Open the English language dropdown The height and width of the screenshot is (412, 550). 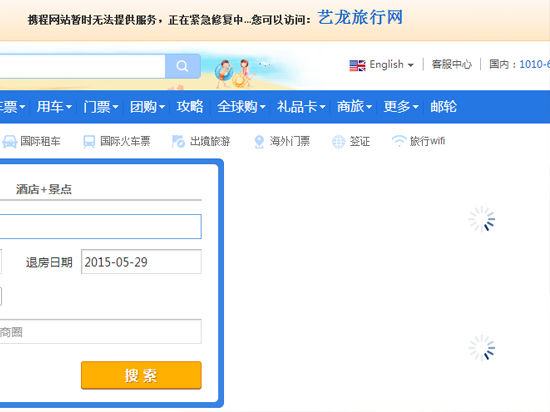click(x=391, y=65)
